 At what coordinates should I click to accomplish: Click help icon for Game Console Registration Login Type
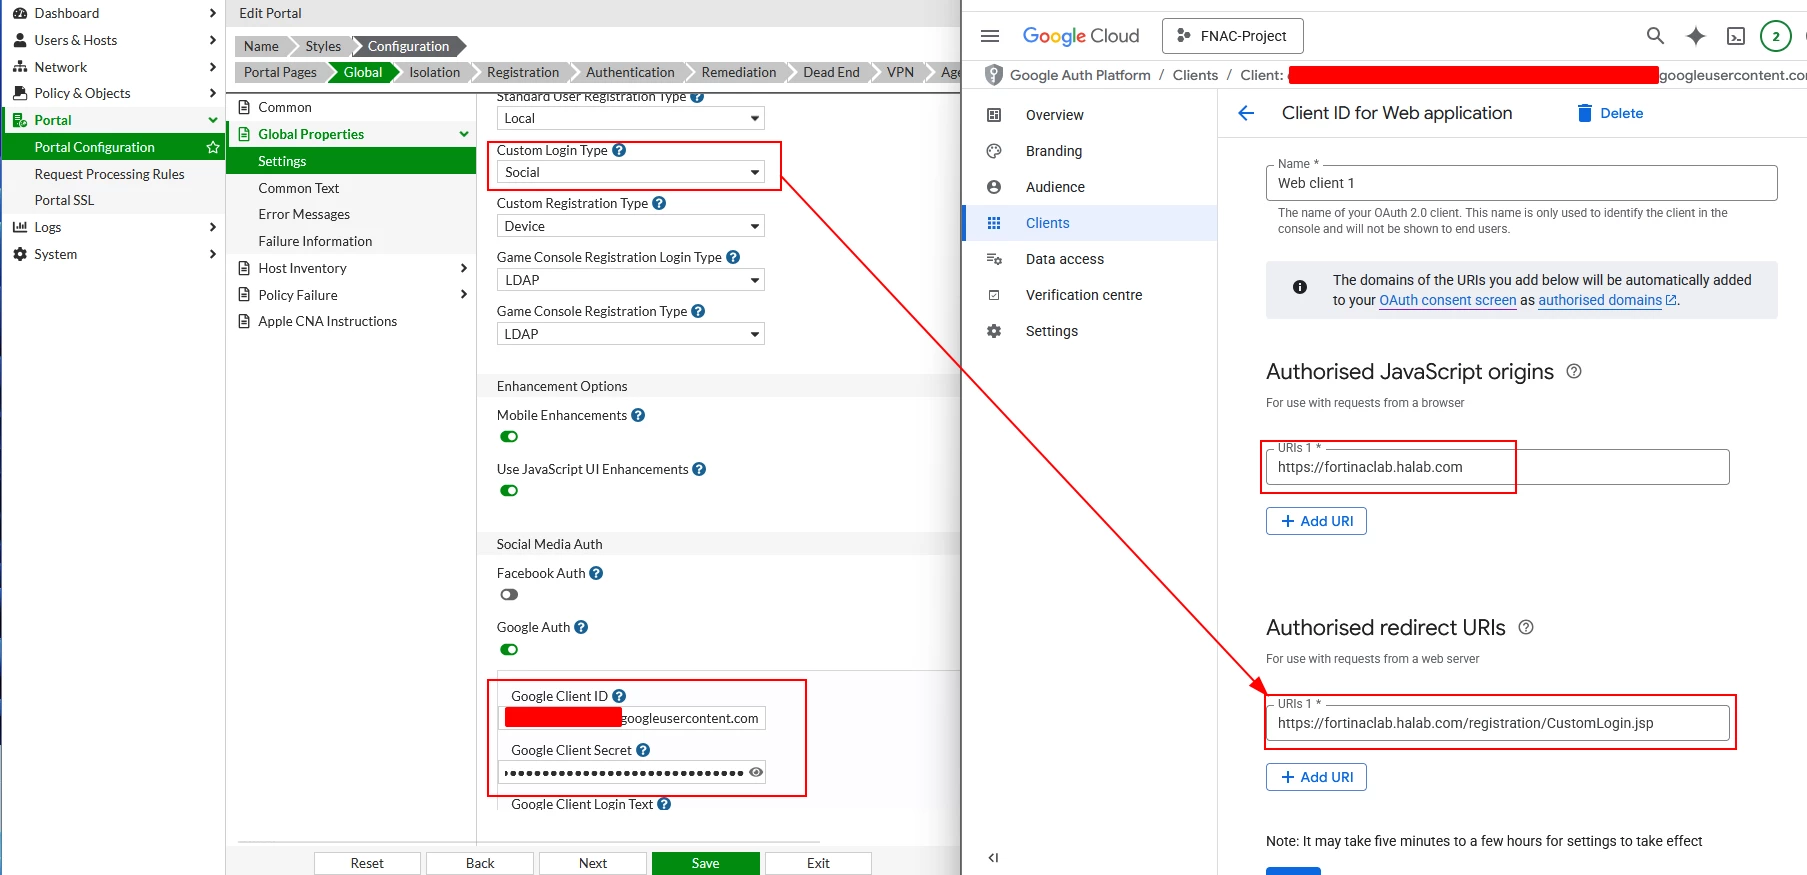click(x=733, y=257)
